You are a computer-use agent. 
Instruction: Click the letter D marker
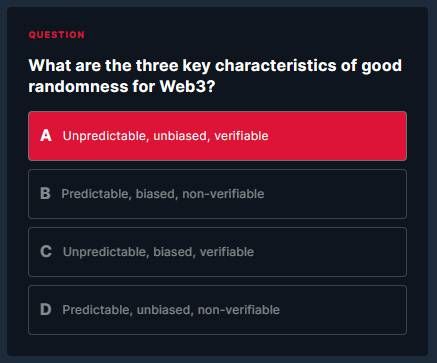(x=46, y=310)
